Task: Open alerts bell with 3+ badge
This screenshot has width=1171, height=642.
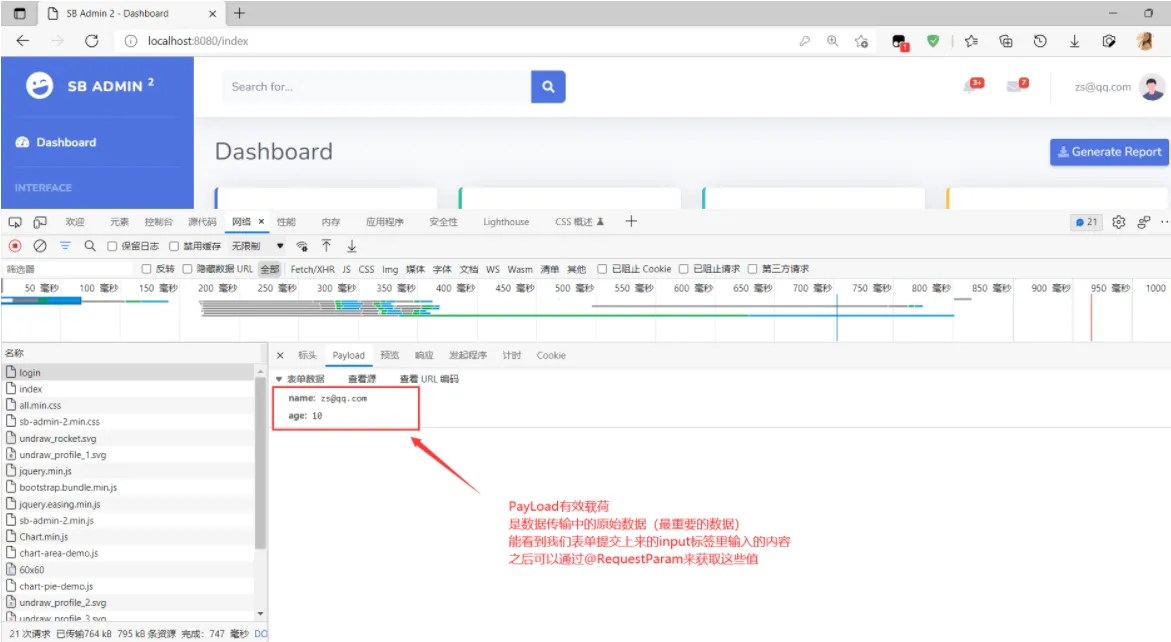Action: 972,86
